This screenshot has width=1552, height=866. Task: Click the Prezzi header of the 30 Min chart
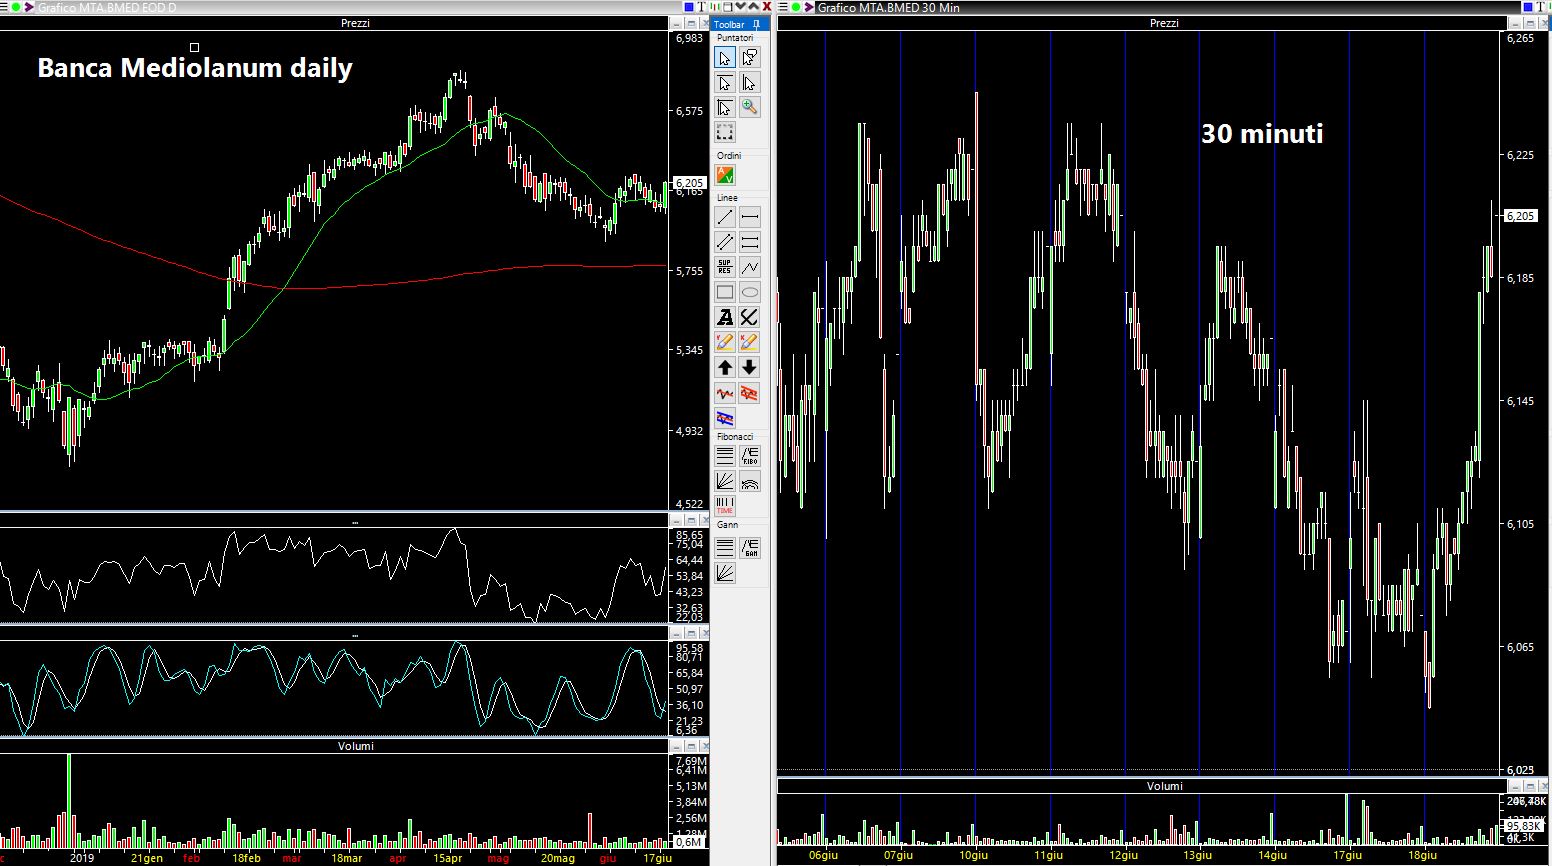[1164, 23]
